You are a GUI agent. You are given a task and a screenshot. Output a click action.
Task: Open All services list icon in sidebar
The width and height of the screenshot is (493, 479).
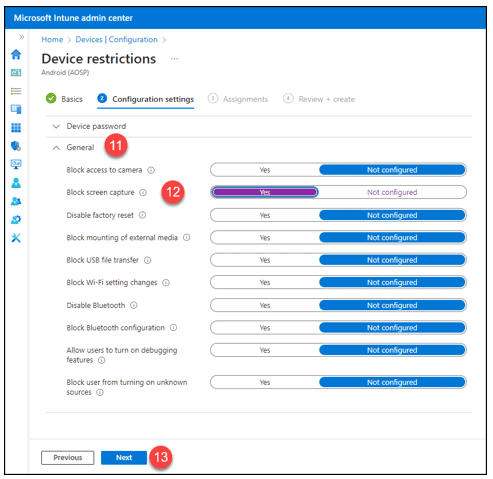pyautogui.click(x=16, y=91)
